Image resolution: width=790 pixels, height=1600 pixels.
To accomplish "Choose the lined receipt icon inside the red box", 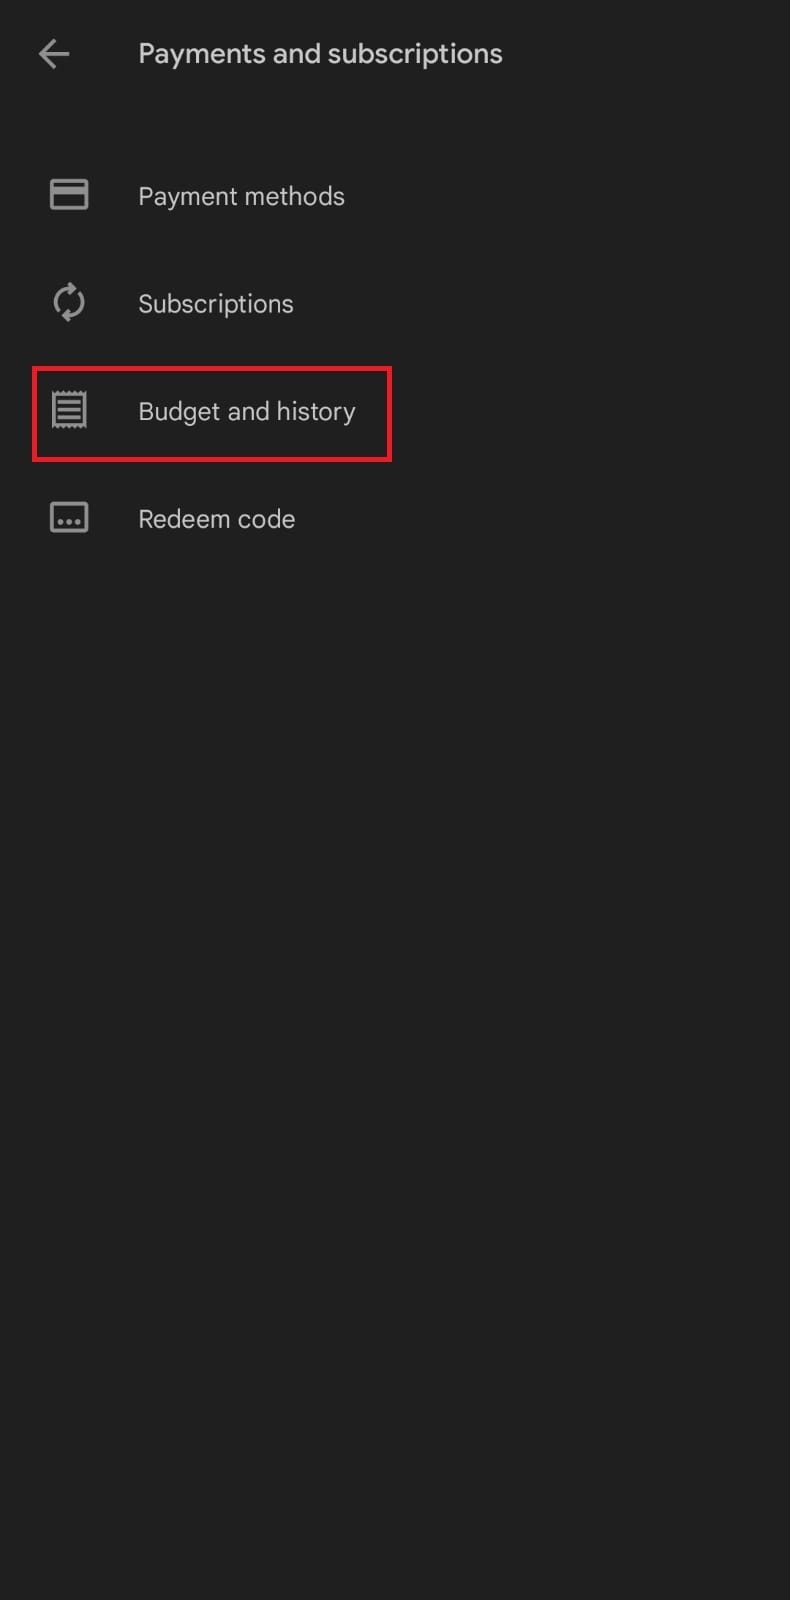I will (69, 410).
